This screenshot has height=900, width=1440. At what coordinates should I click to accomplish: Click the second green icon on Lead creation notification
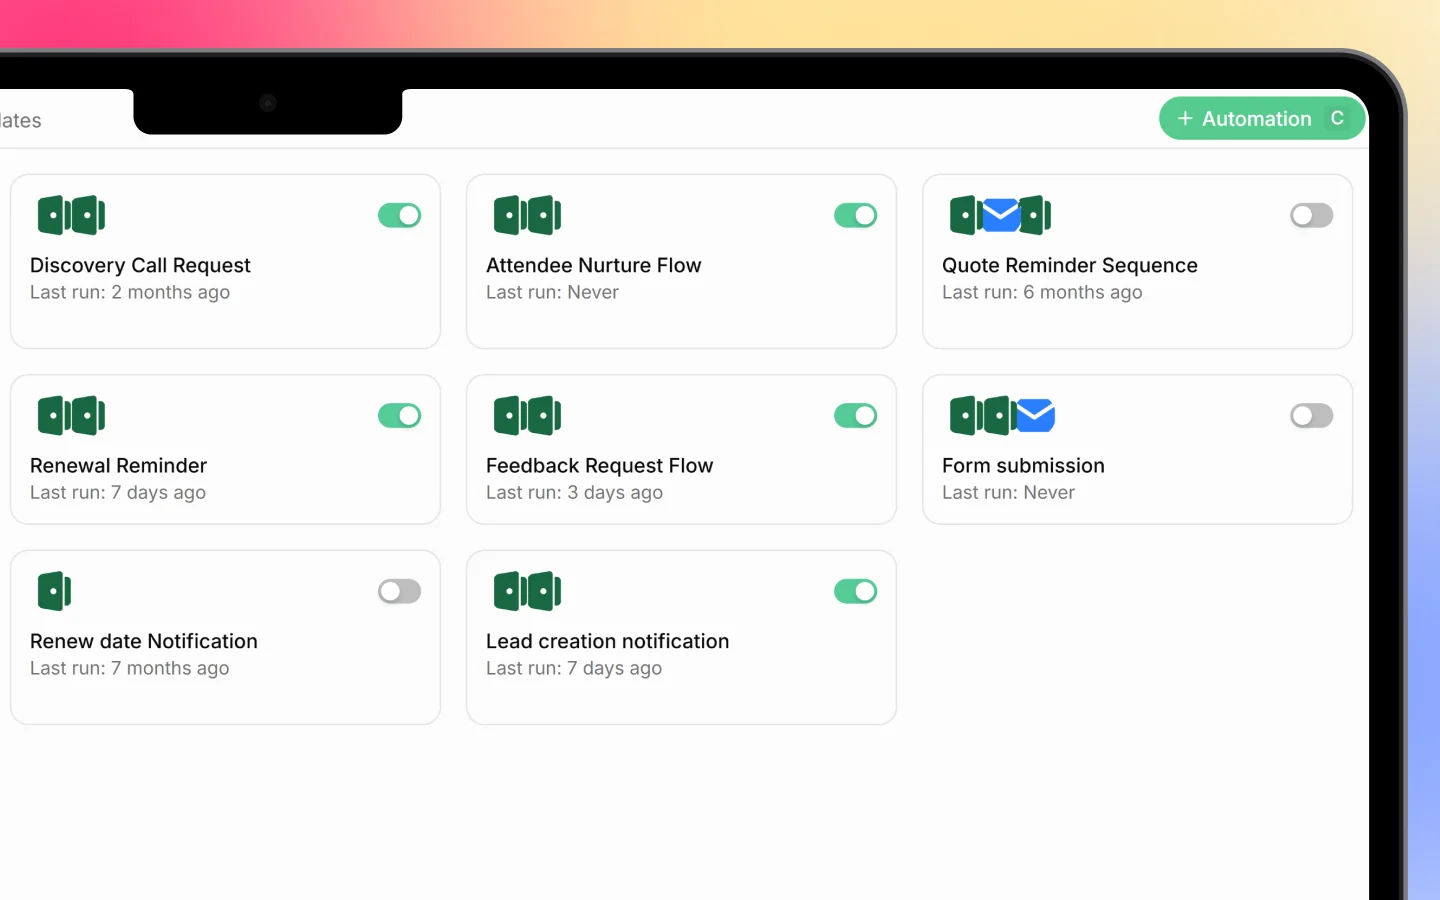click(544, 591)
